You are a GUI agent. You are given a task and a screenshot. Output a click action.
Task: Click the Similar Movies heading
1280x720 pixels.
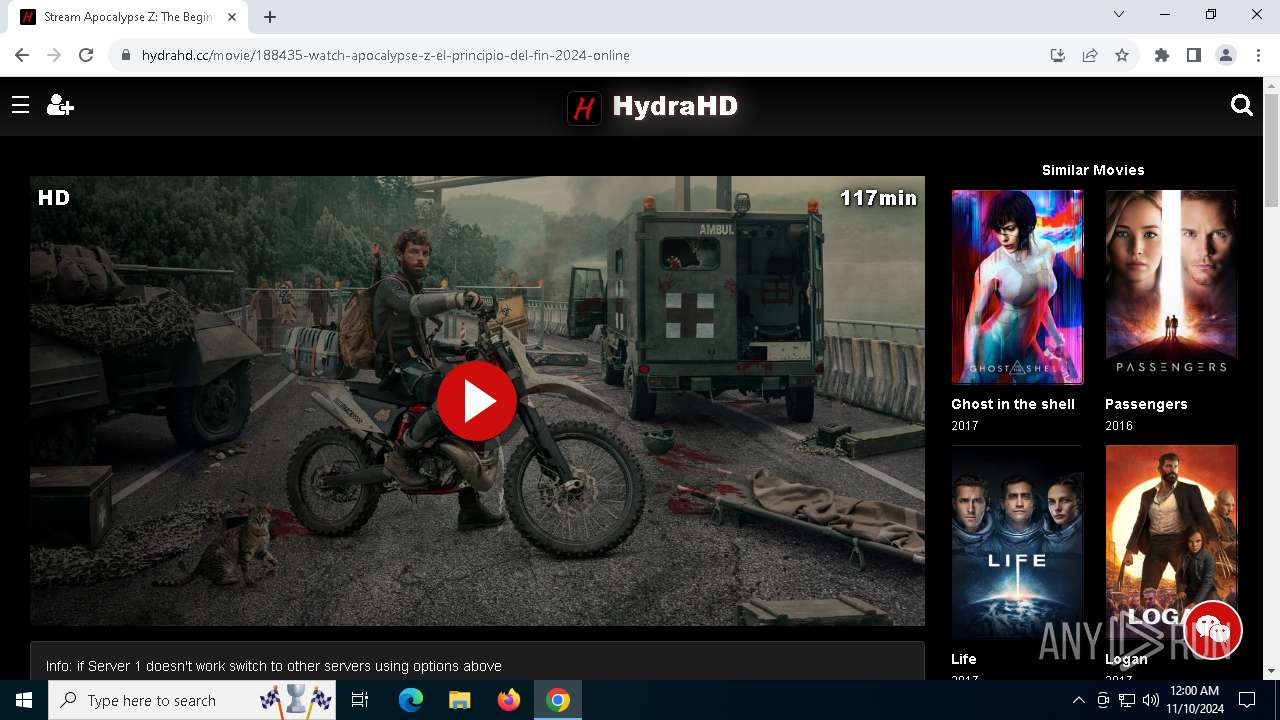click(x=1093, y=170)
